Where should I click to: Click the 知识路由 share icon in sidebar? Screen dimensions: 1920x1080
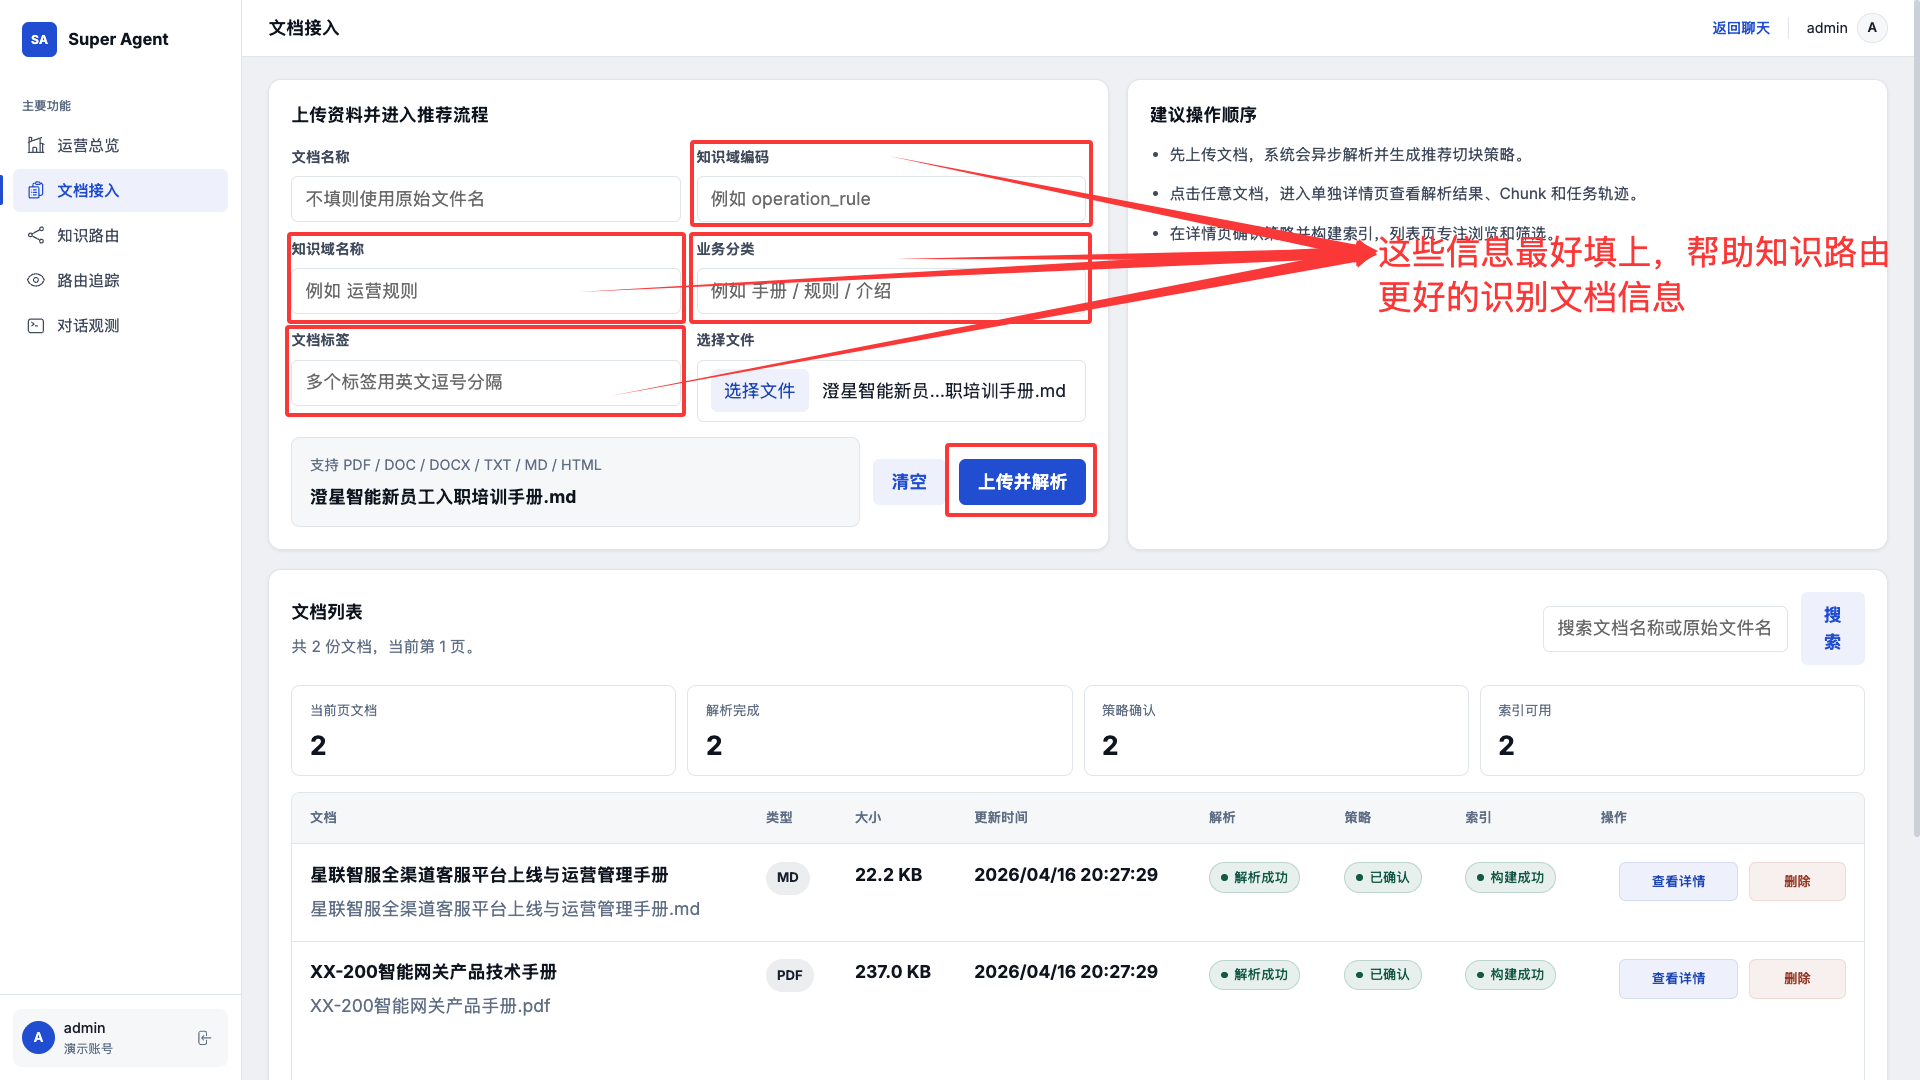pyautogui.click(x=36, y=235)
